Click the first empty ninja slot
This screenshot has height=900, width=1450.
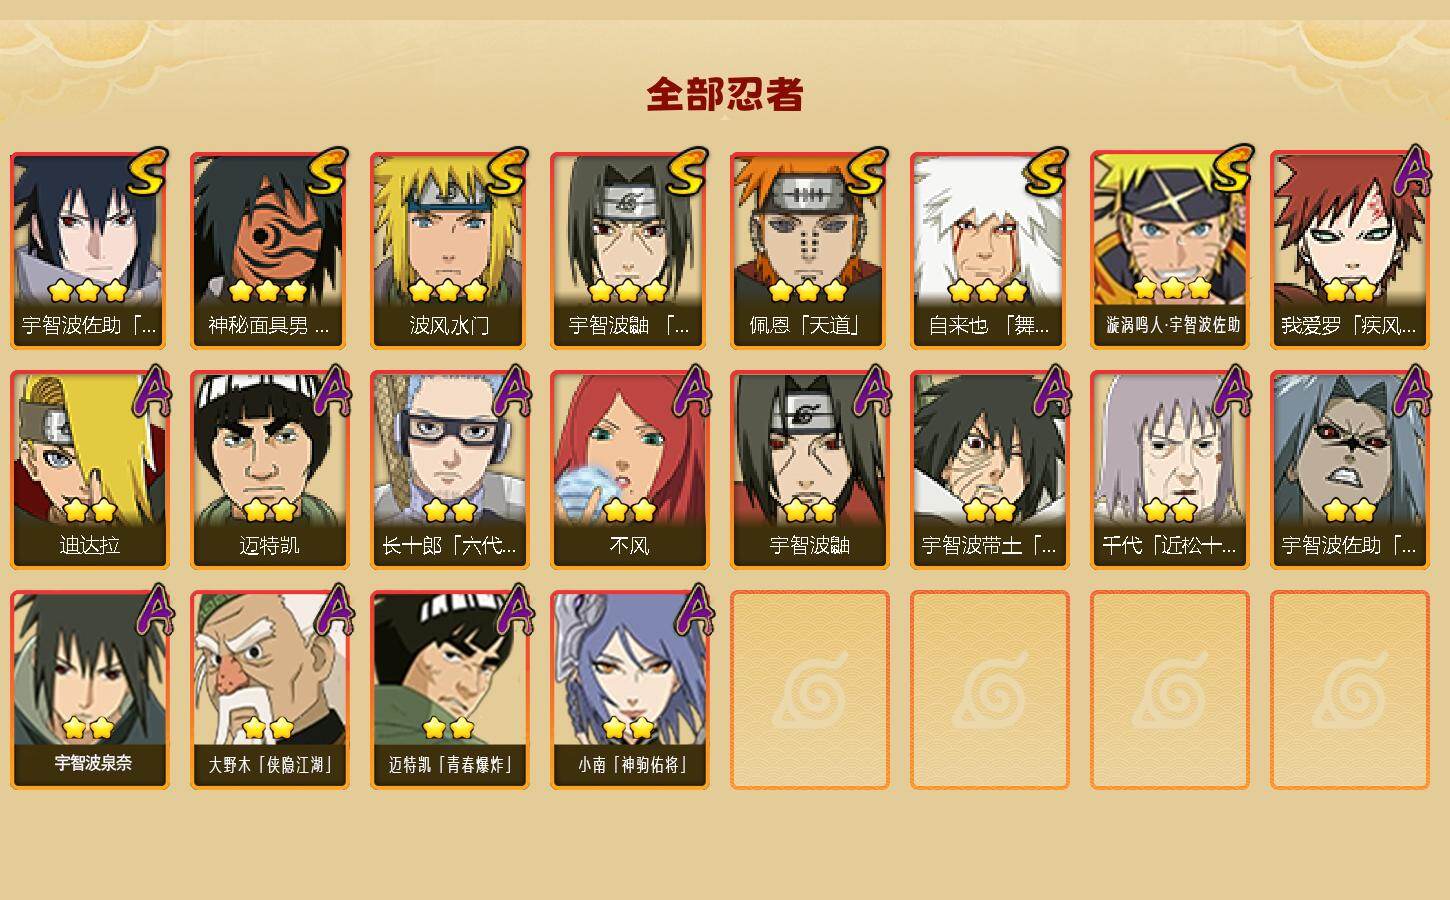pyautogui.click(x=809, y=690)
